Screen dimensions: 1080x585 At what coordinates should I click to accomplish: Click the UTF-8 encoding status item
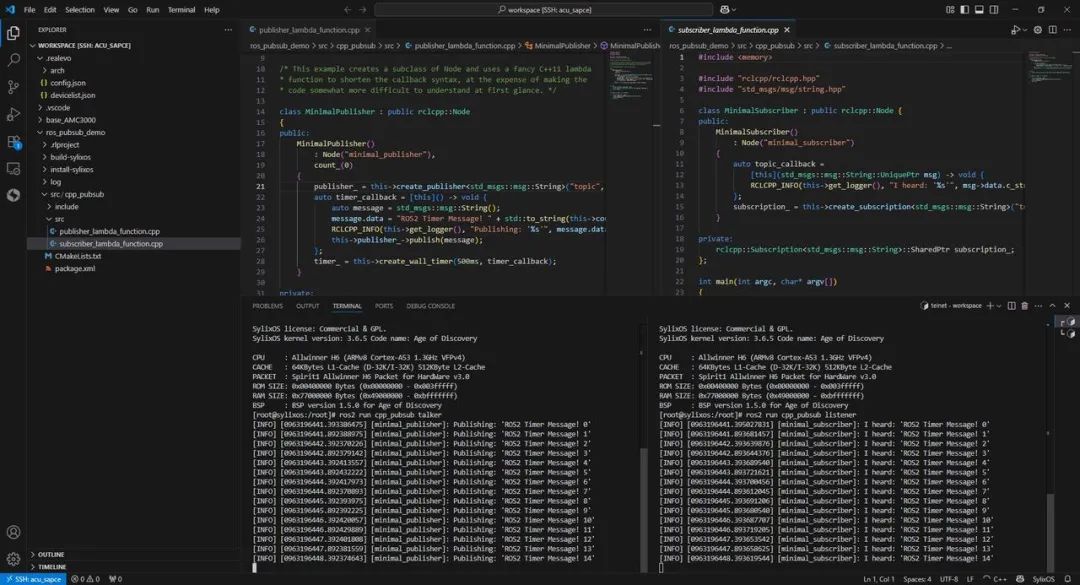[x=948, y=578]
